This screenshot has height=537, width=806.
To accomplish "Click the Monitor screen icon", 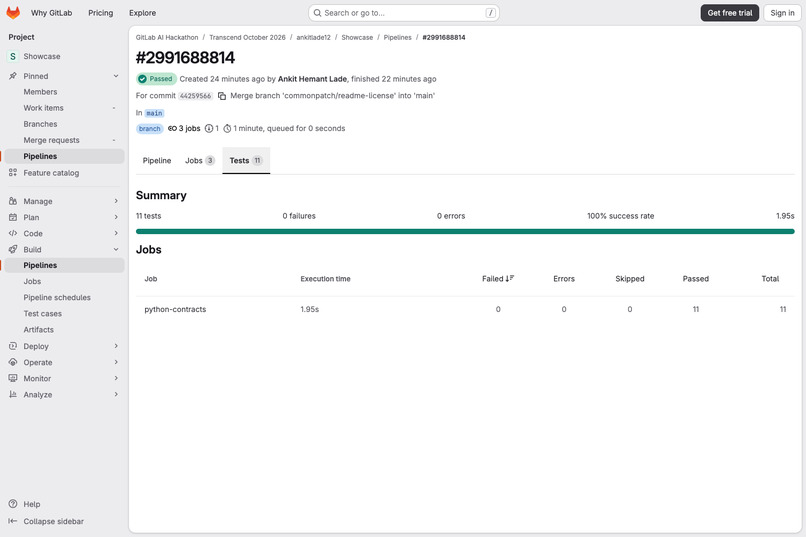I will (x=13, y=378).
